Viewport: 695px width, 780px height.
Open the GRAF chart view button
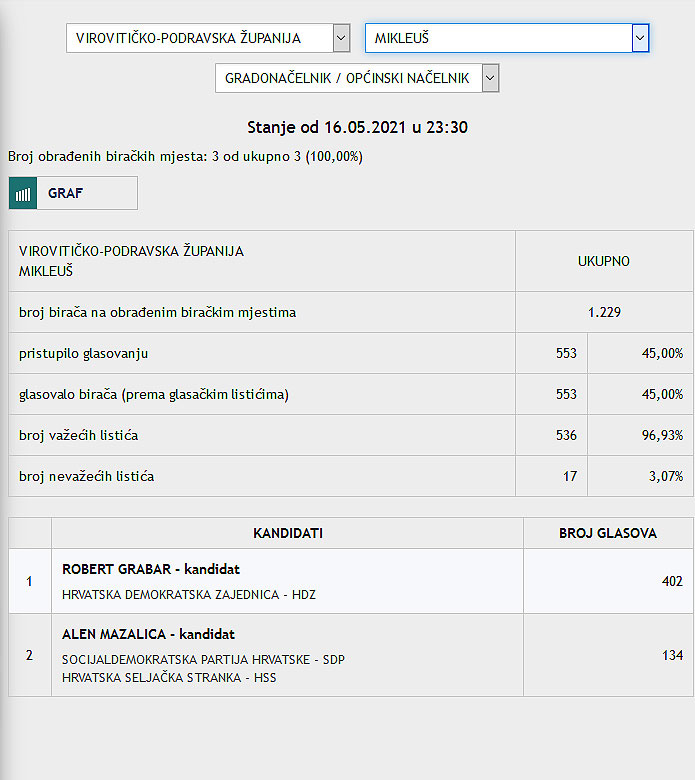click(73, 193)
